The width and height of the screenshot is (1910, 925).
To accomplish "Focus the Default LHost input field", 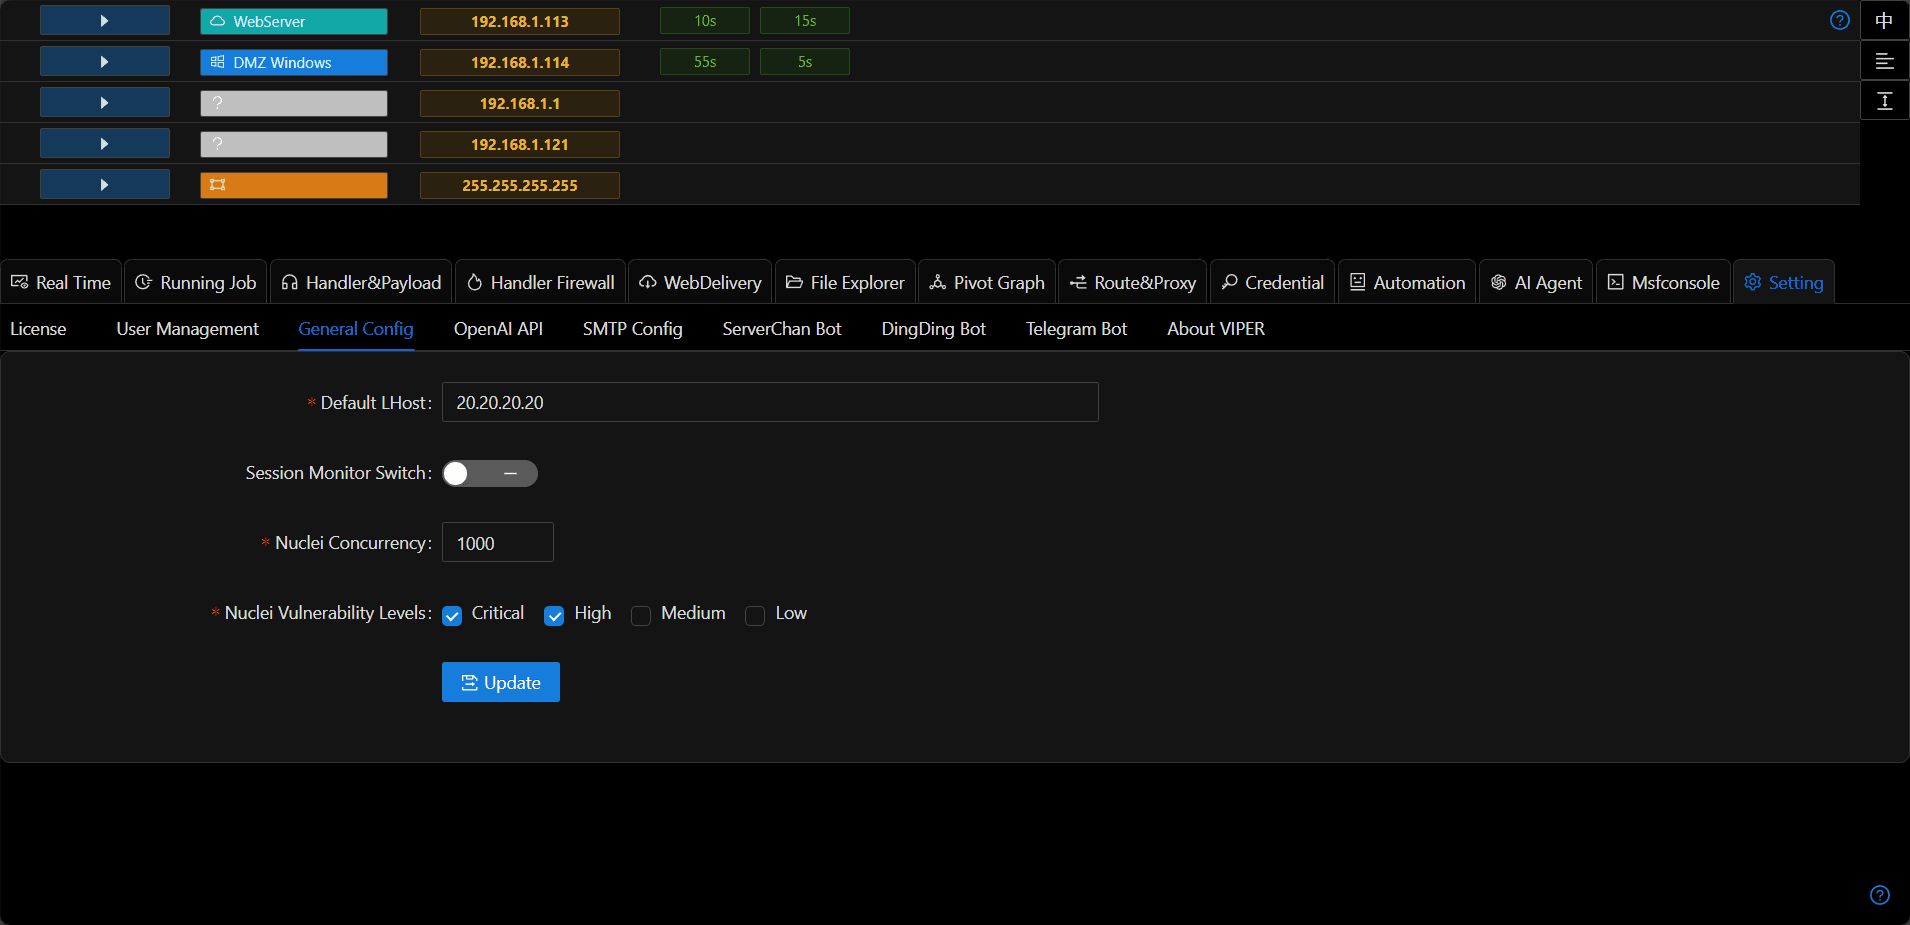I will pos(770,402).
